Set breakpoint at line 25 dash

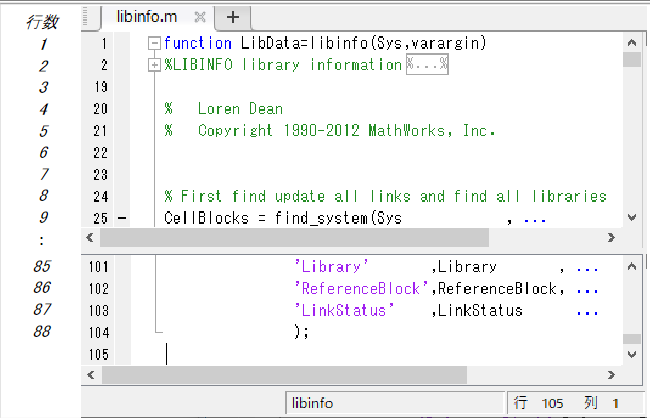[x=122, y=218]
